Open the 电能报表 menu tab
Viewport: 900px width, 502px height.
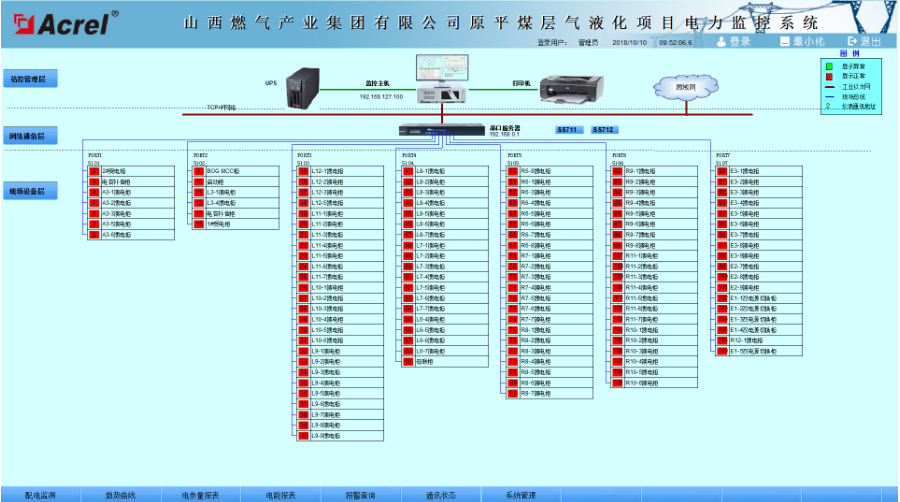281,495
